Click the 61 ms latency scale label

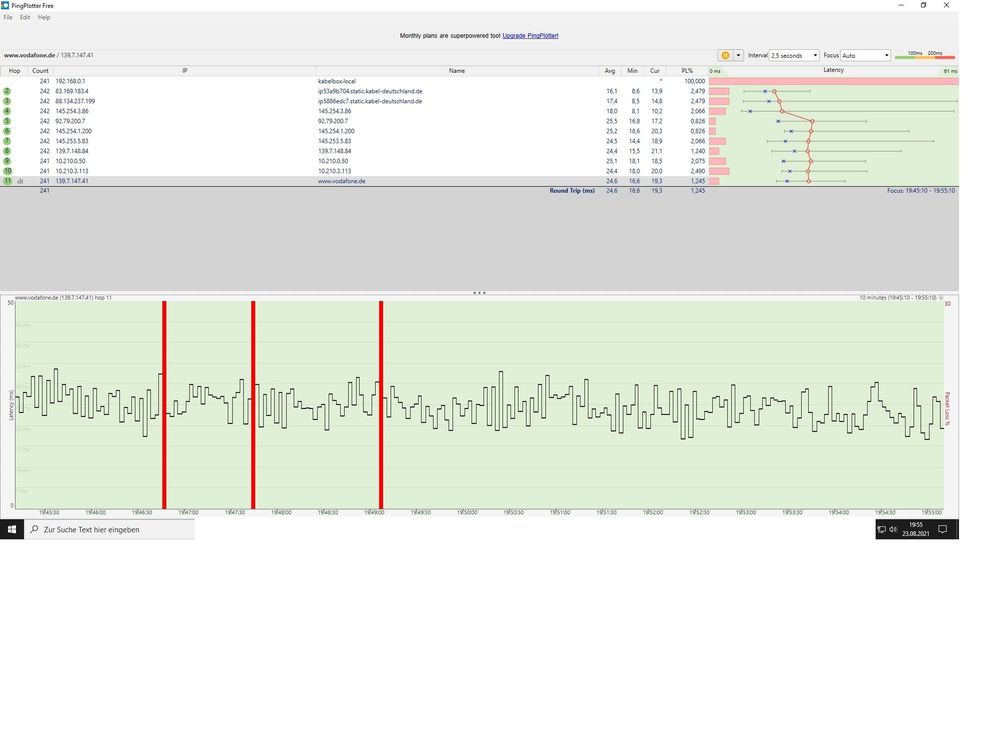click(950, 71)
